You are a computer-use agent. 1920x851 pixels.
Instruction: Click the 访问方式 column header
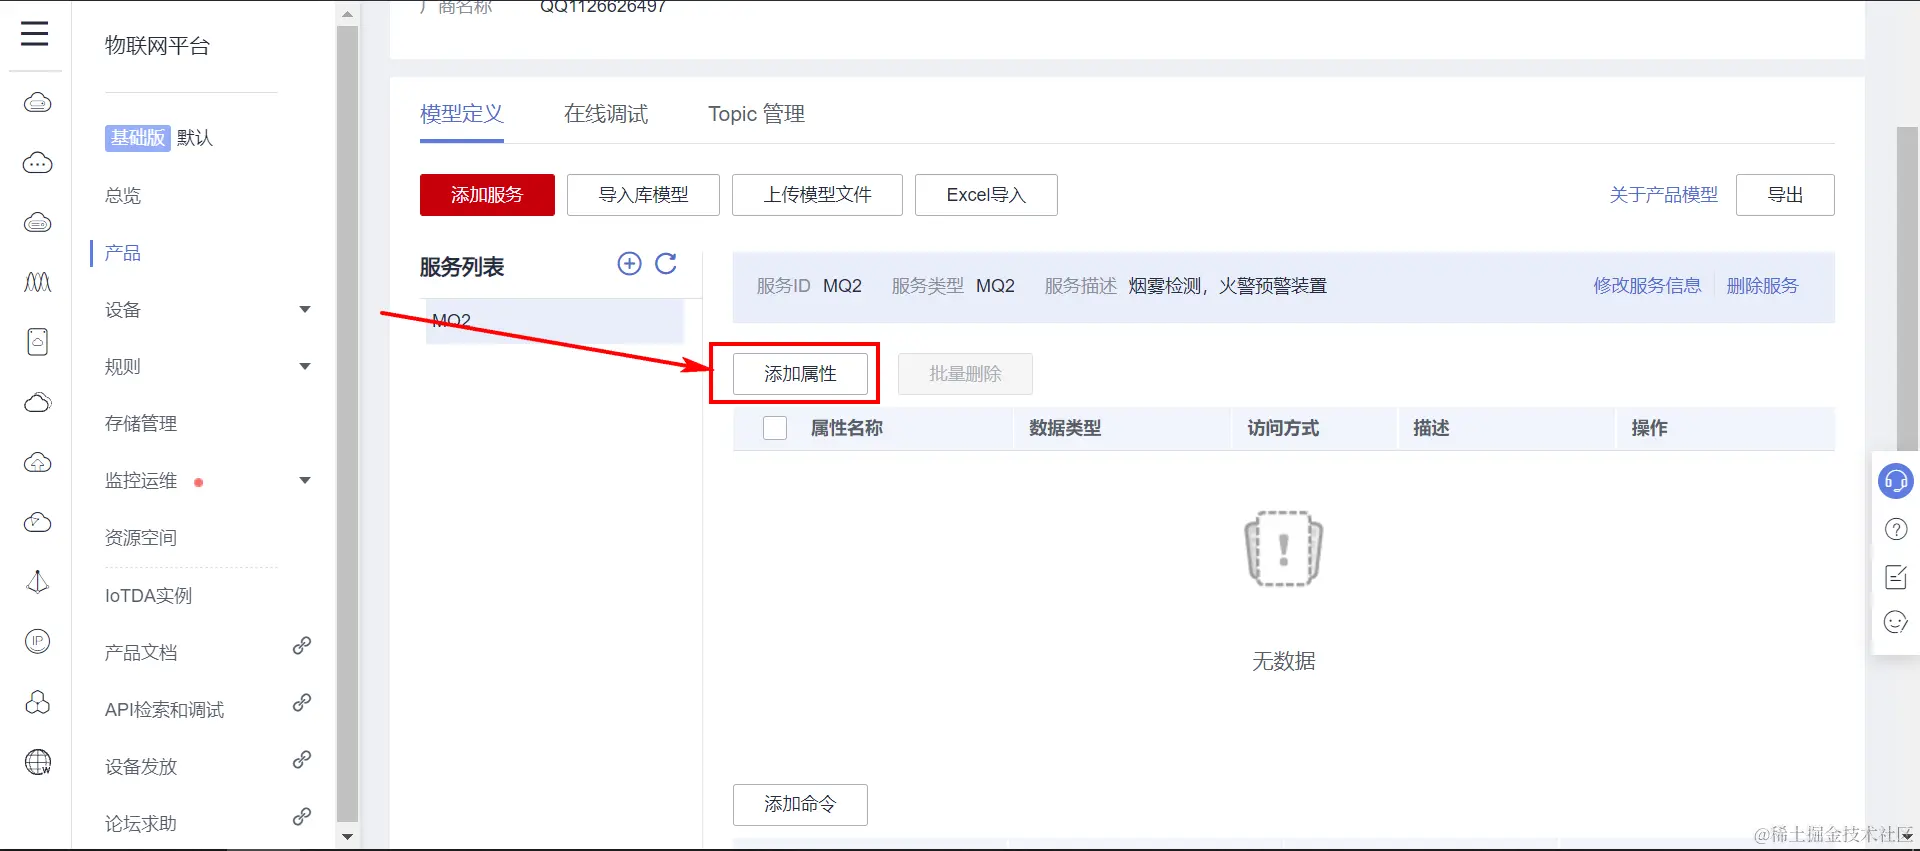tap(1283, 428)
